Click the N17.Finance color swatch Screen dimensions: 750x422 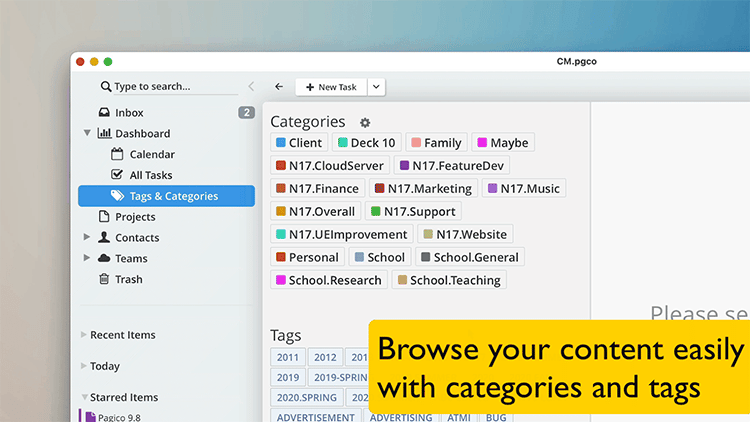(281, 189)
